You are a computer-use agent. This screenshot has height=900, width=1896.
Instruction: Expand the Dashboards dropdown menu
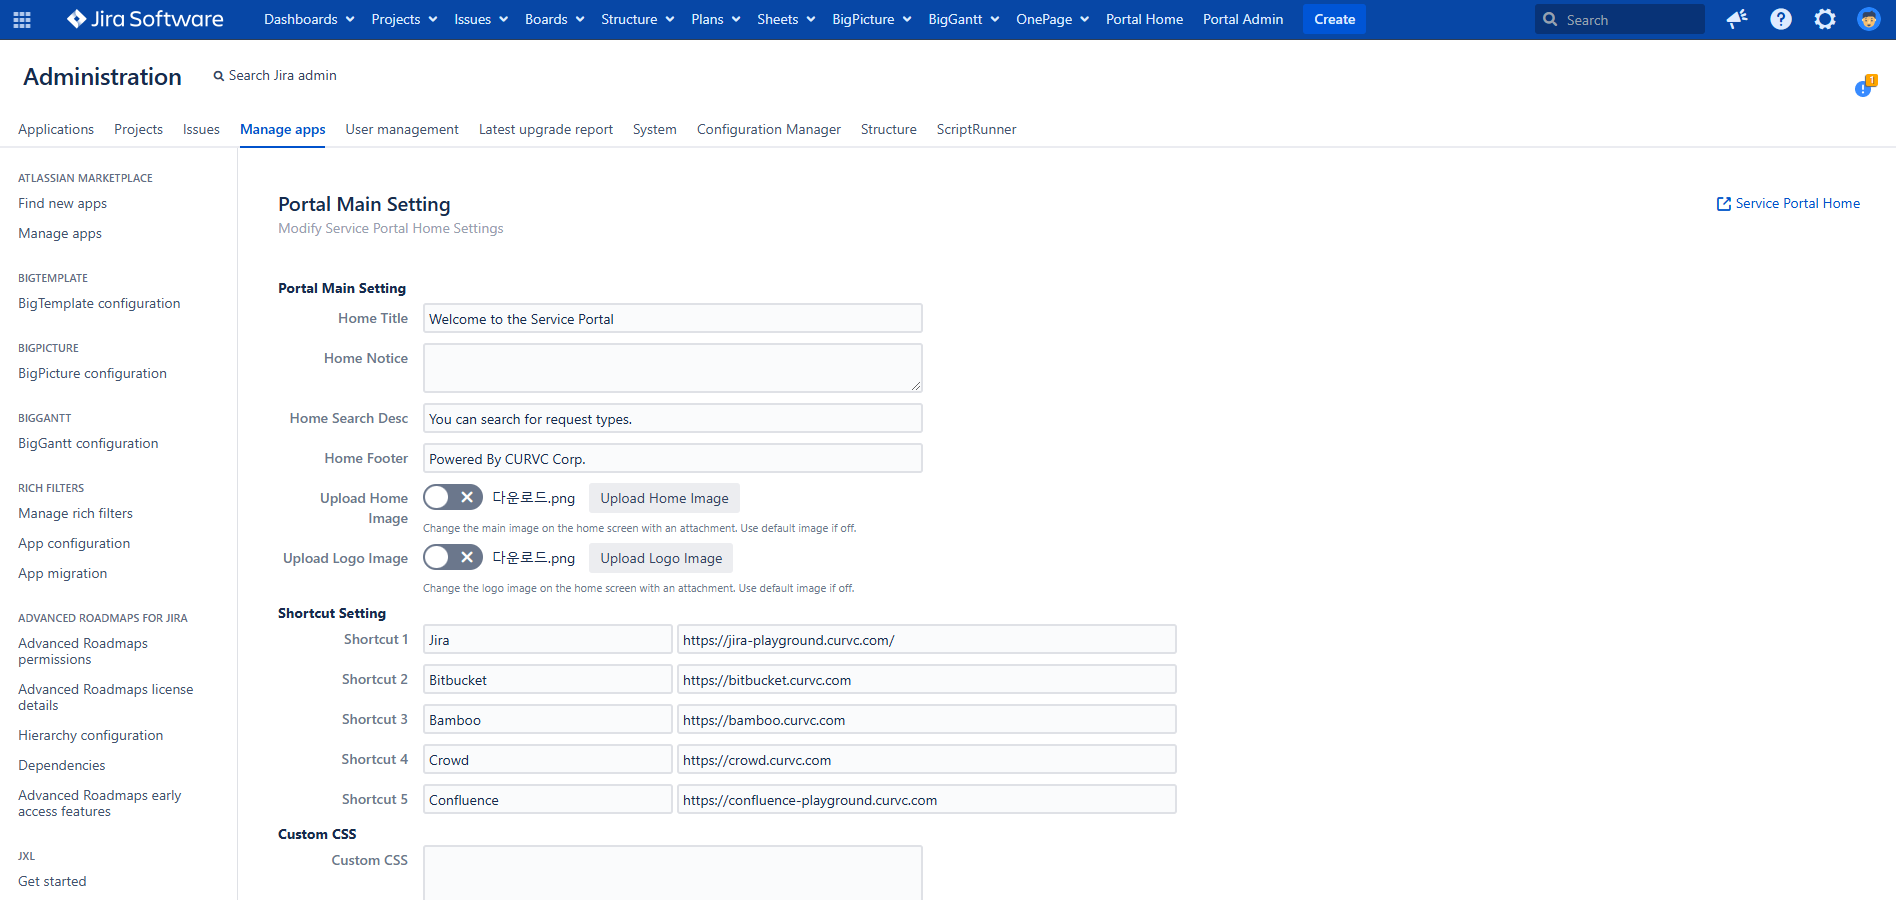coord(309,19)
